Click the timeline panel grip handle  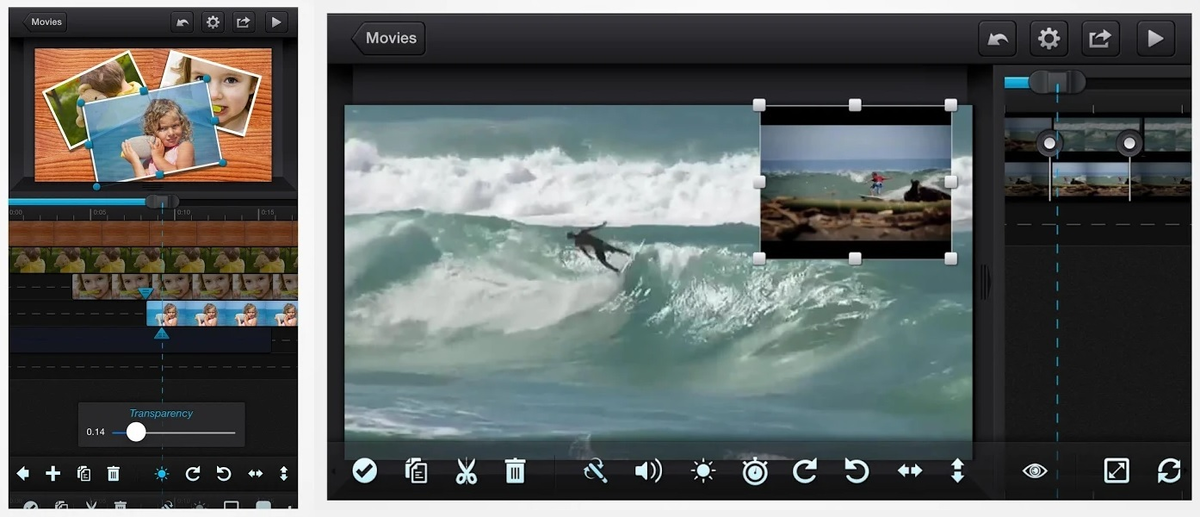(x=986, y=282)
